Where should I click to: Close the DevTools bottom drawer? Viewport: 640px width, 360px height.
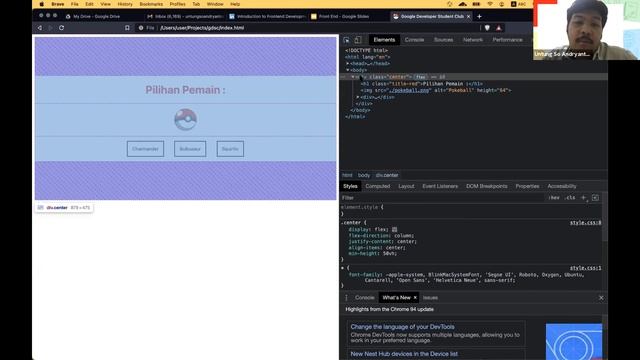click(x=601, y=298)
